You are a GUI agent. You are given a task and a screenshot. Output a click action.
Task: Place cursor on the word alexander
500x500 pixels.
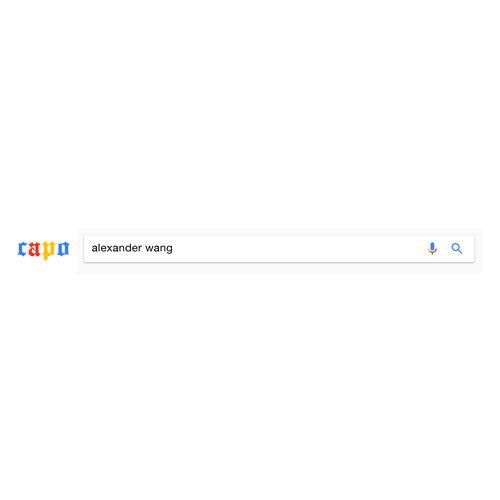pyautogui.click(x=117, y=248)
